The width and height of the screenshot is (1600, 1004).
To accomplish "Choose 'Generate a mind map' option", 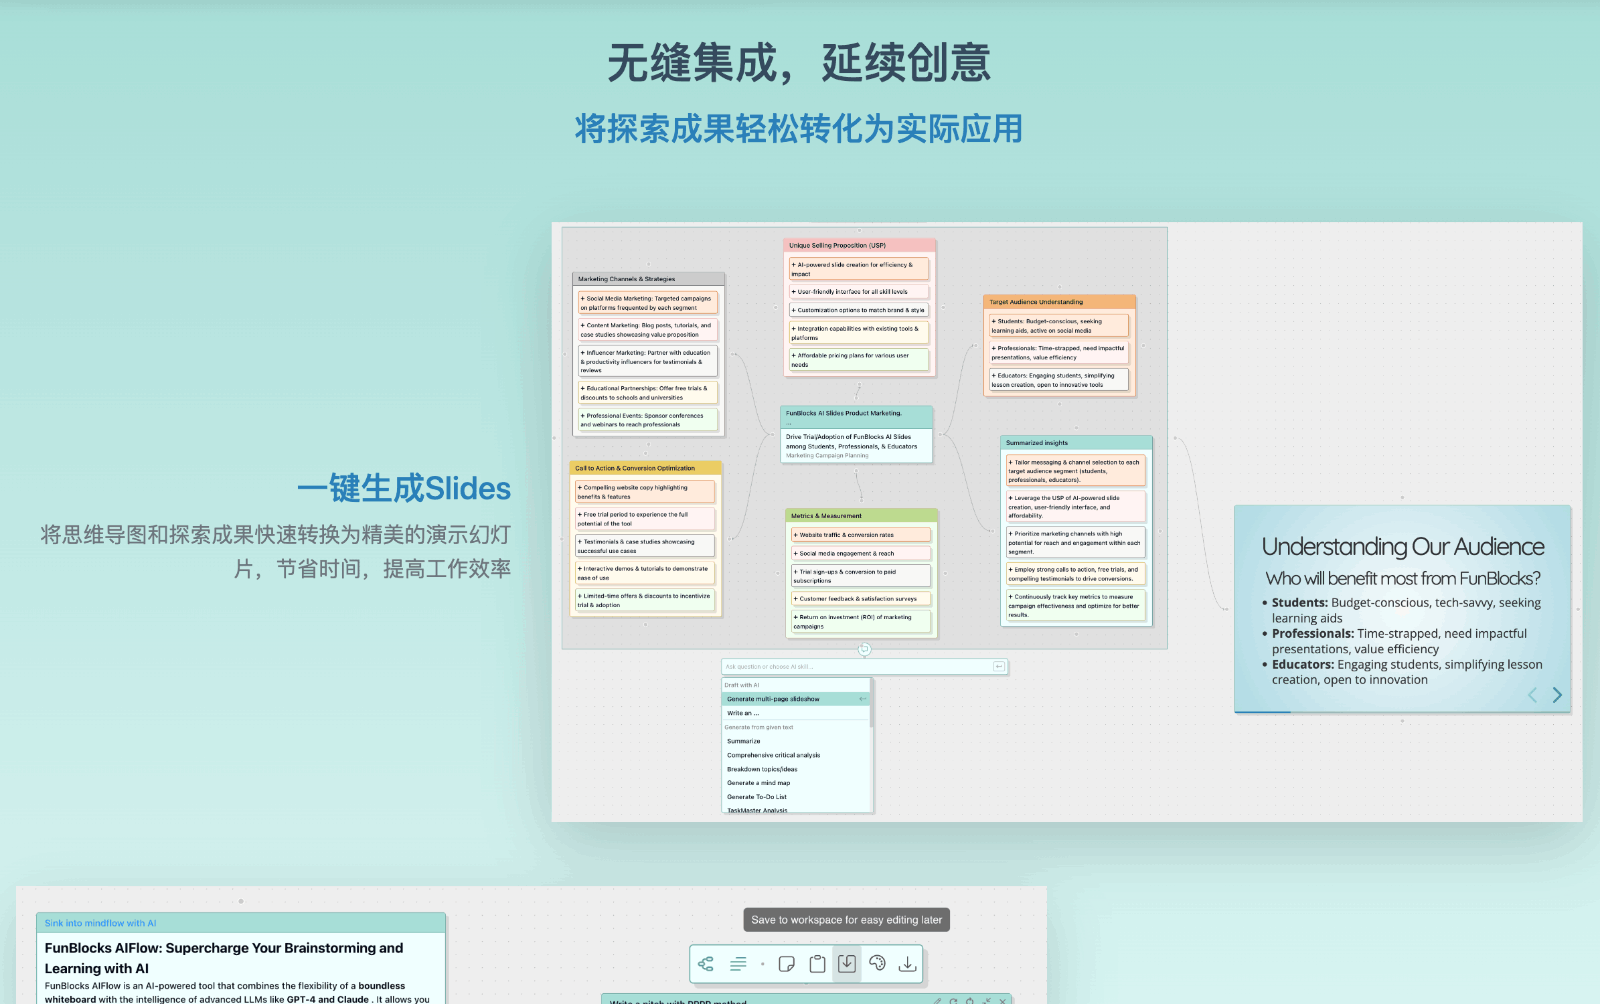I will [x=758, y=783].
